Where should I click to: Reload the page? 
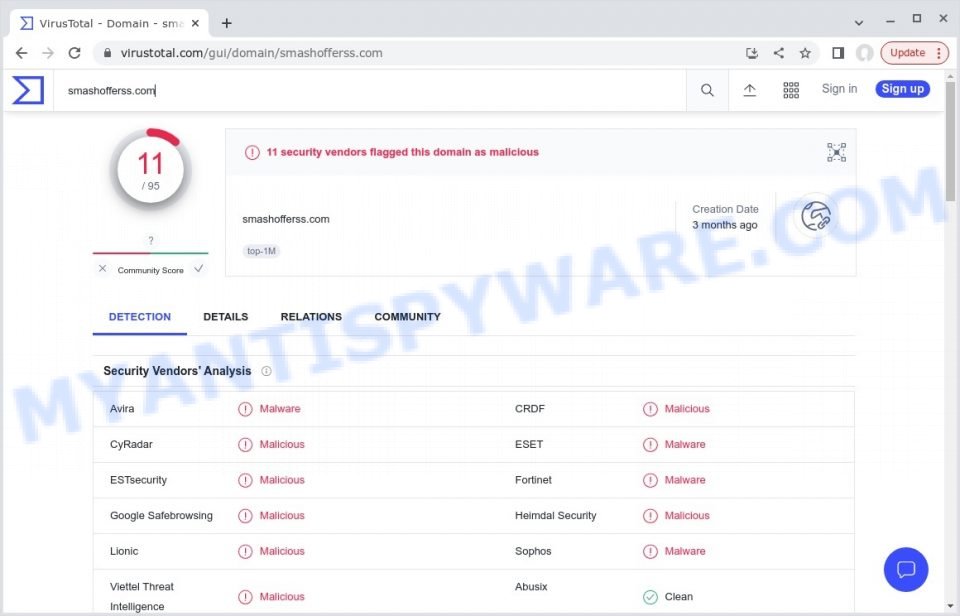point(75,53)
